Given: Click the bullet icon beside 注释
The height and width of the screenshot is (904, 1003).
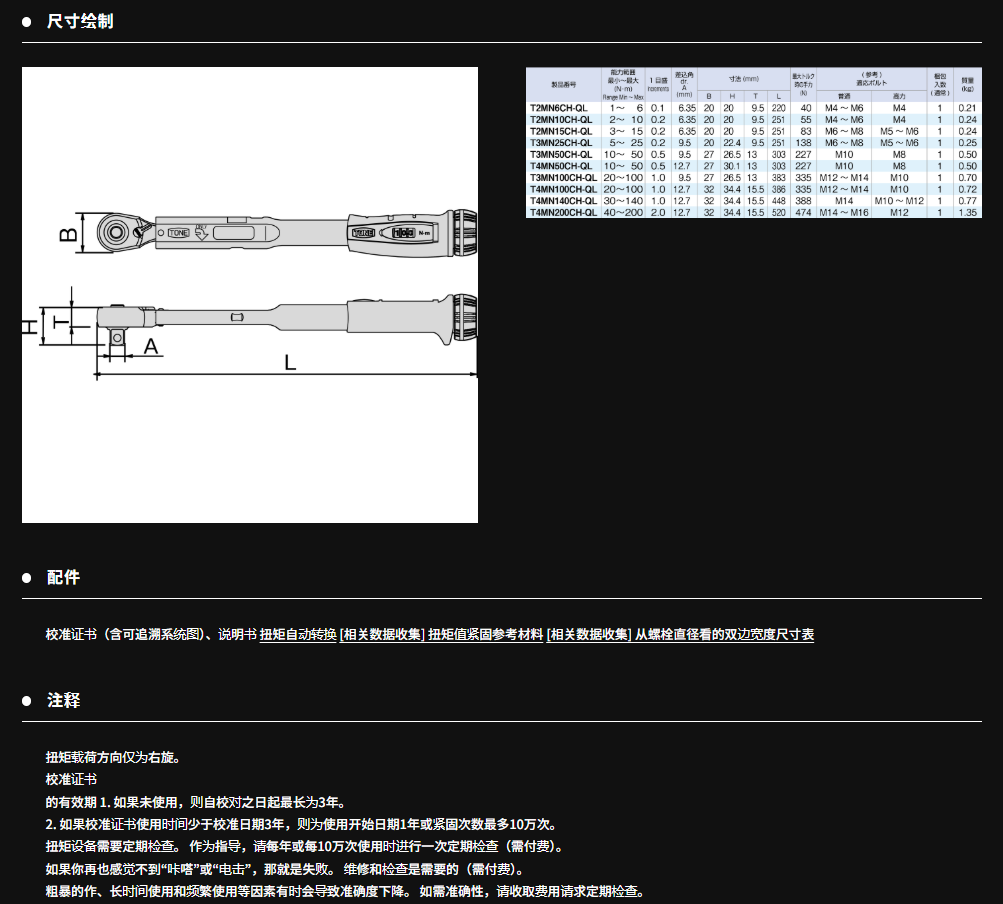Looking at the screenshot, I should [x=28, y=701].
